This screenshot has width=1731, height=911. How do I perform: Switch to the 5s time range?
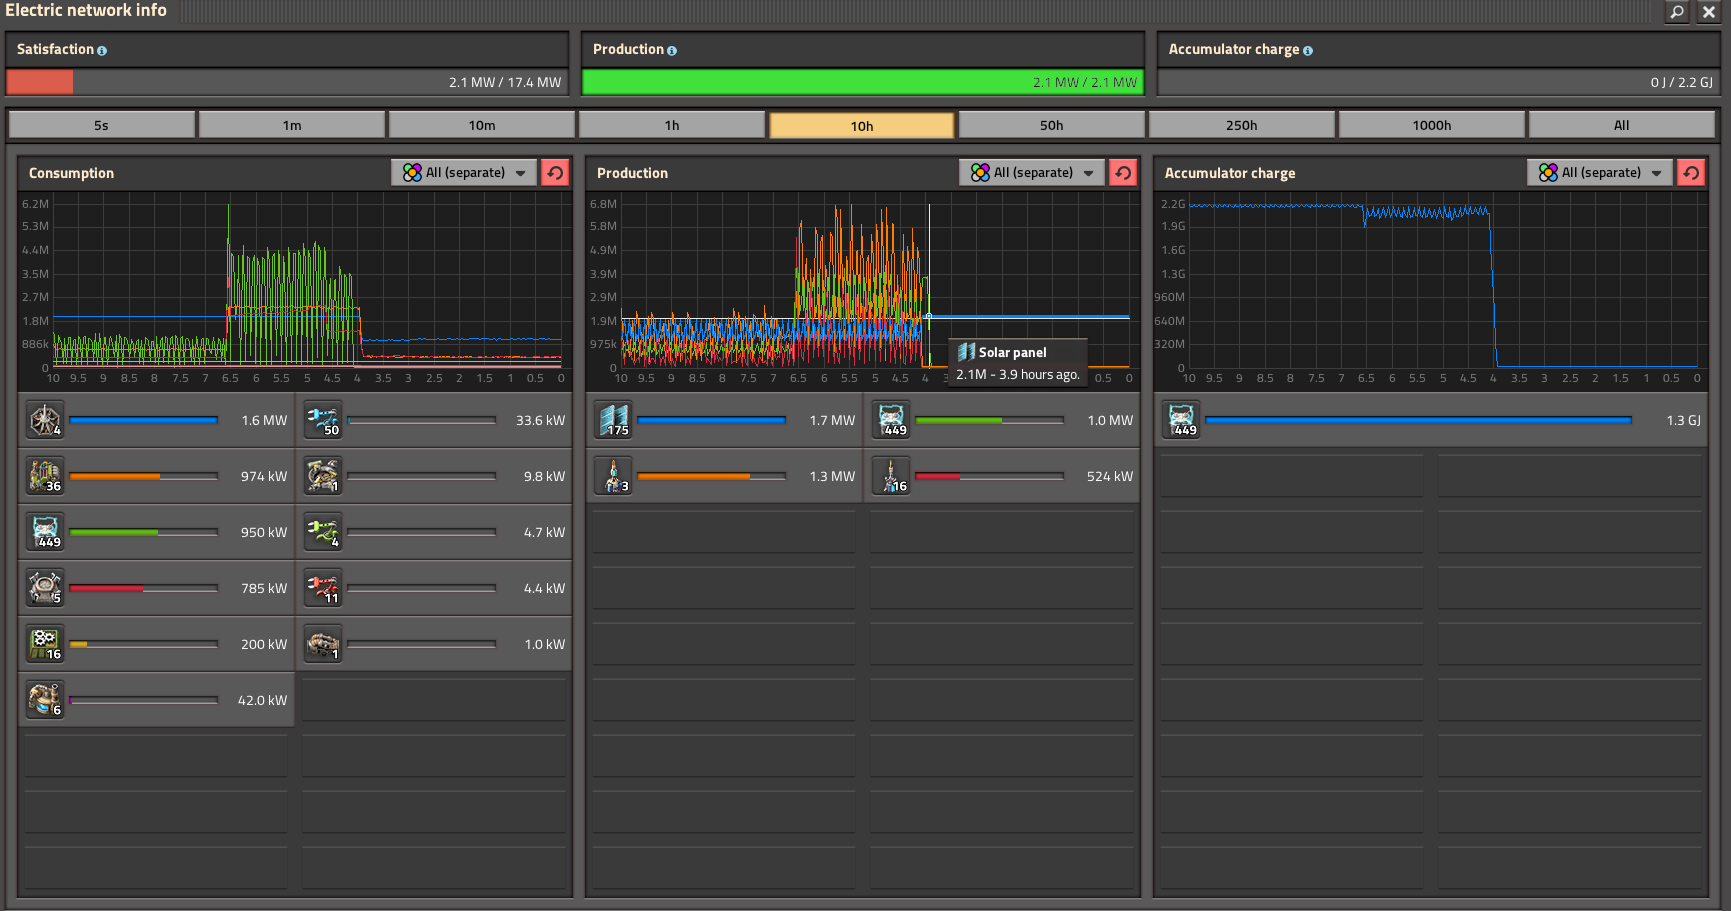click(102, 125)
